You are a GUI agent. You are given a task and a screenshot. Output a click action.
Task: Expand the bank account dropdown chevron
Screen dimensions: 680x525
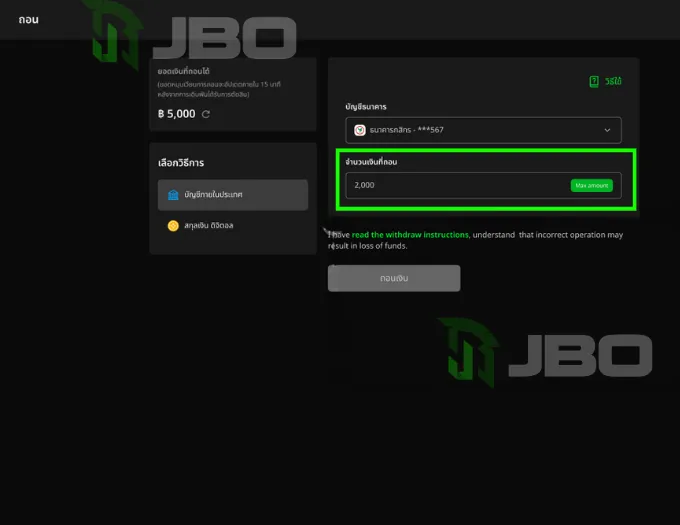click(x=607, y=130)
